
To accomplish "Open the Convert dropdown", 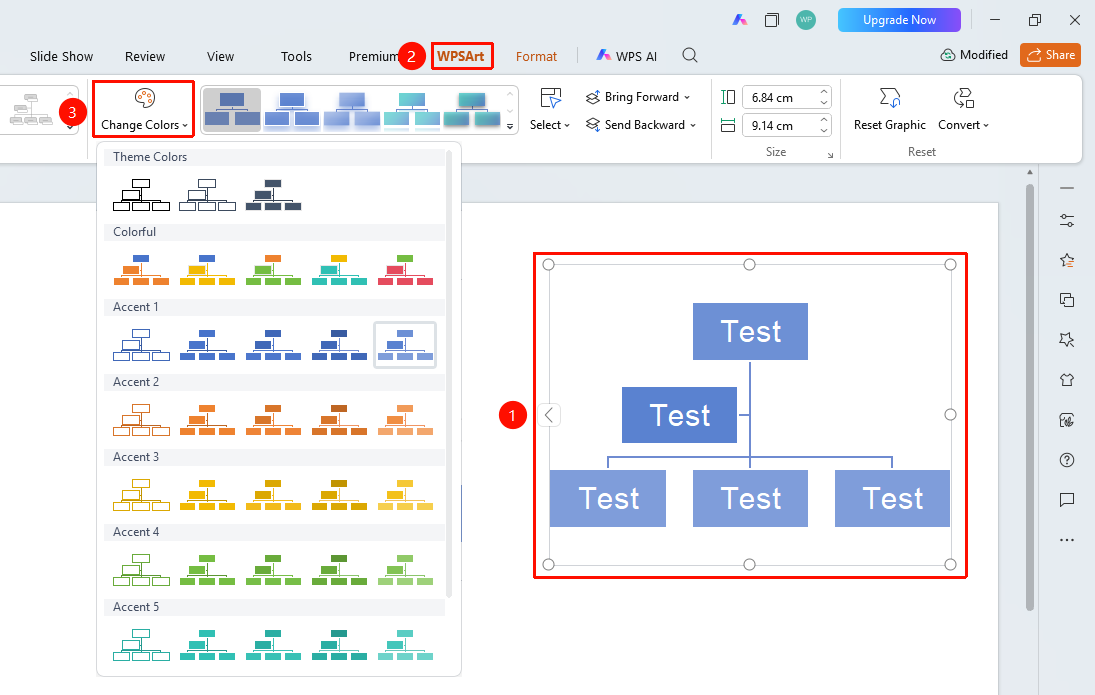I will [964, 110].
